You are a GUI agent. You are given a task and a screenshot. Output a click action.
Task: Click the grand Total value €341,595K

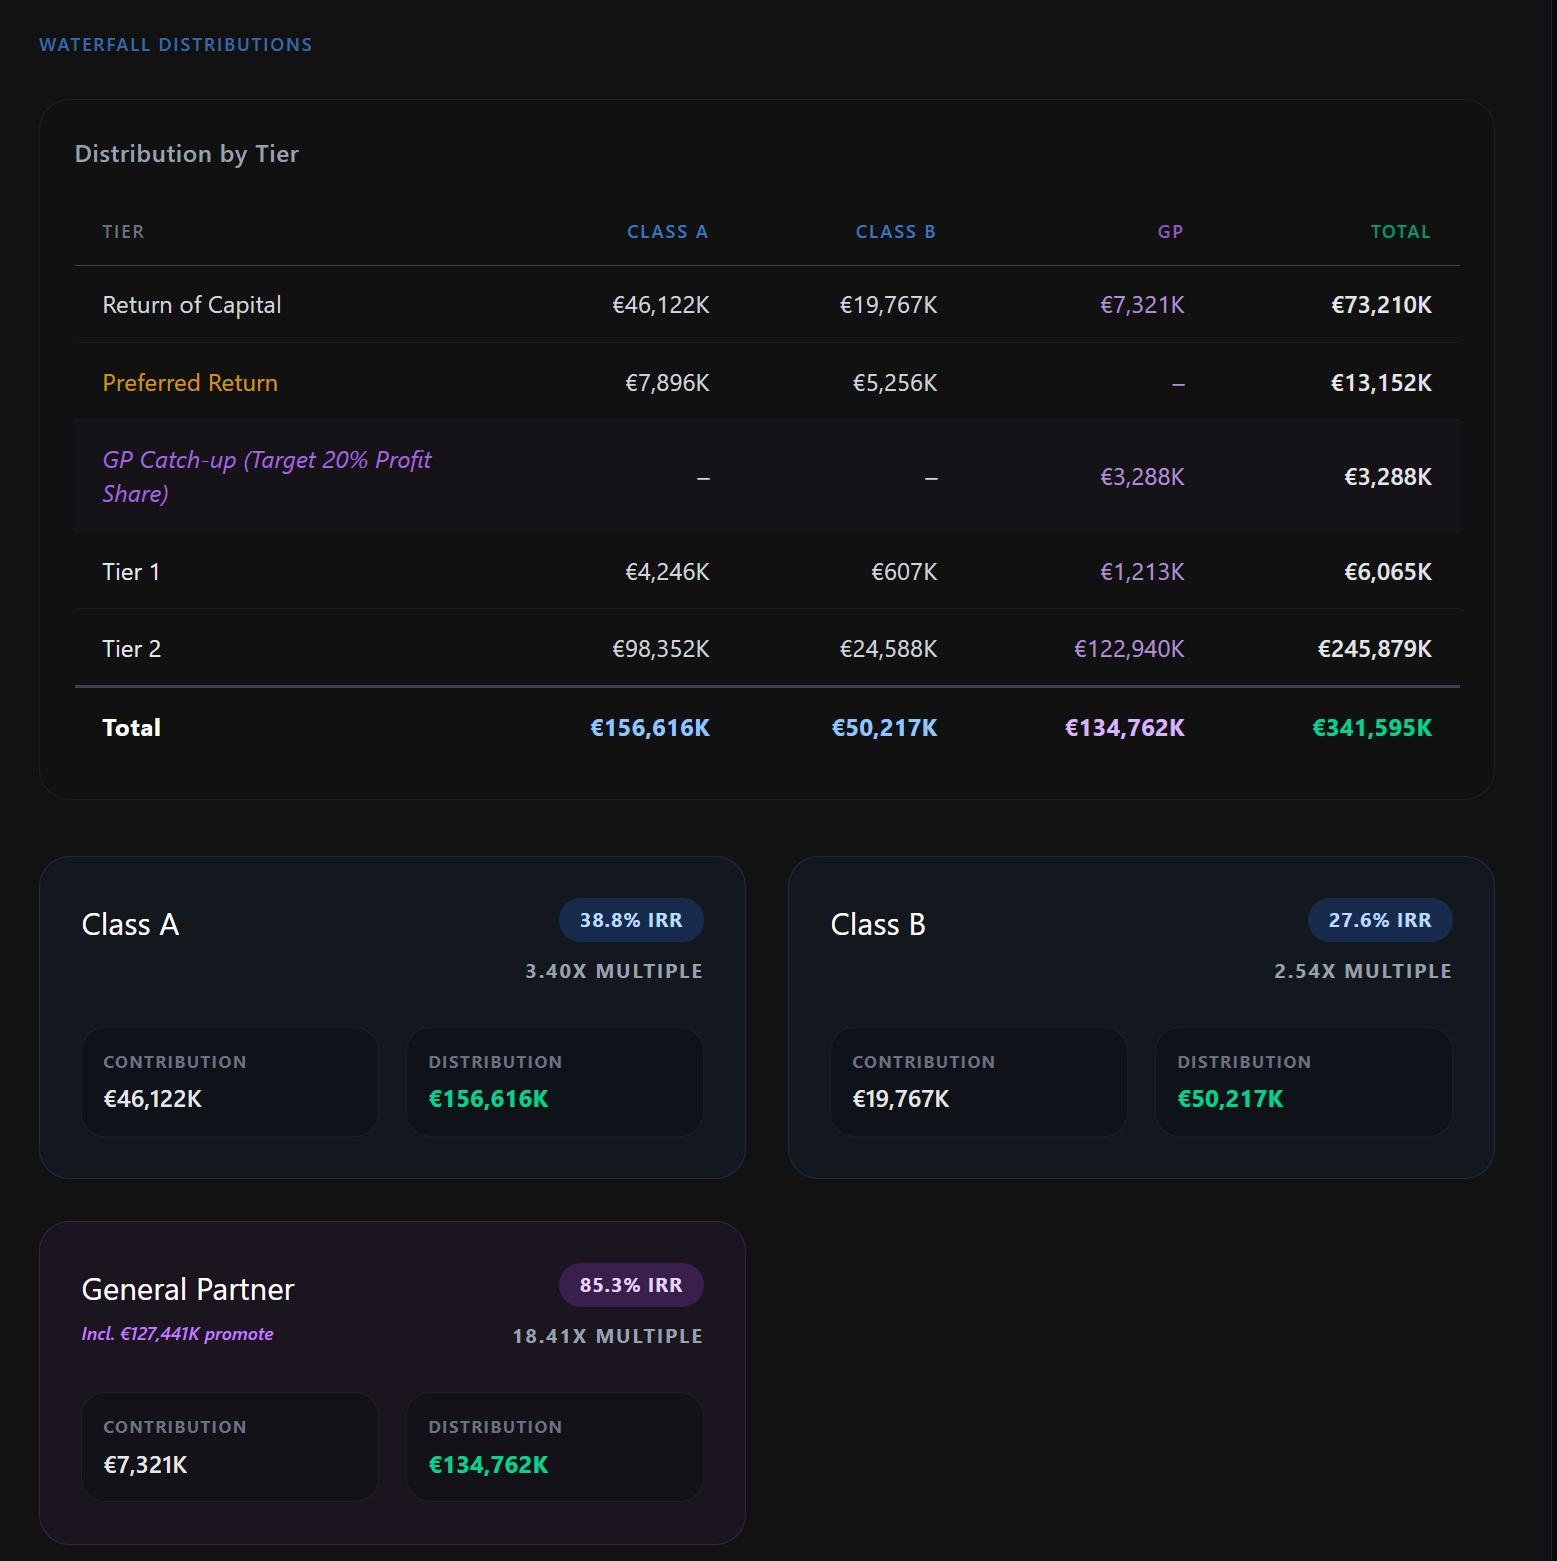coord(1372,727)
